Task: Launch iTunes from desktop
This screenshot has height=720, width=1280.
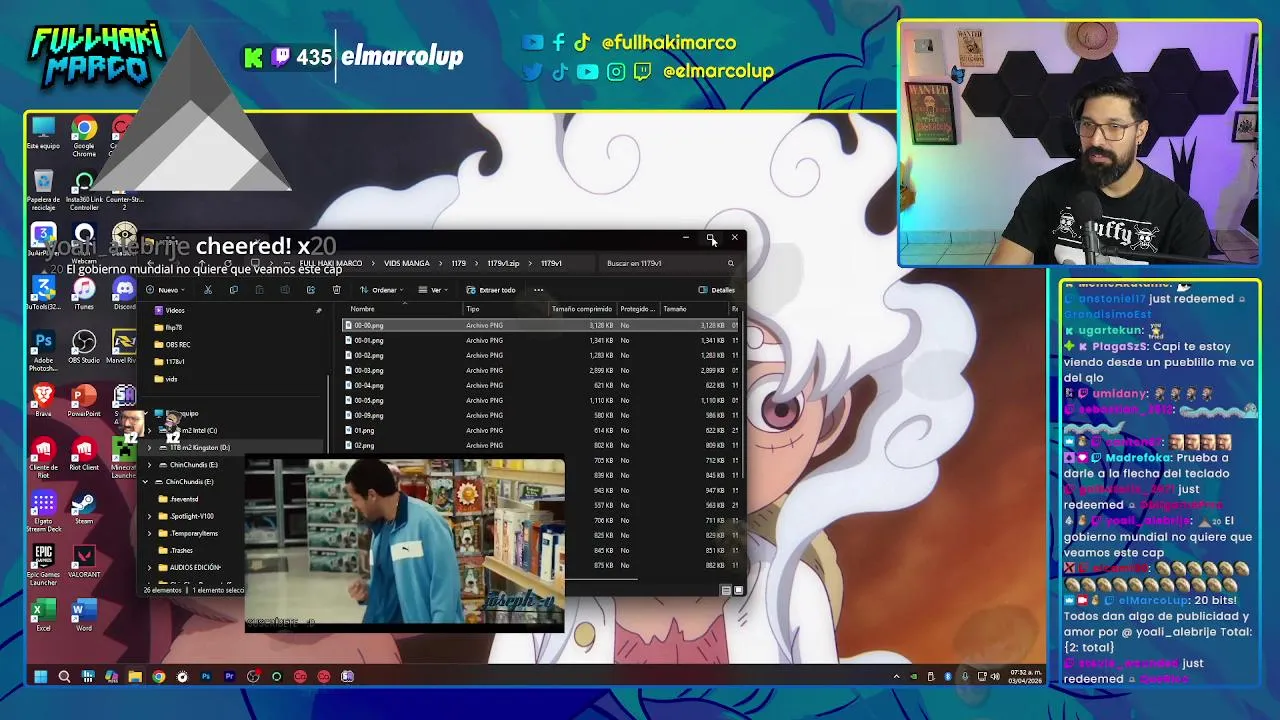Action: coord(84,294)
